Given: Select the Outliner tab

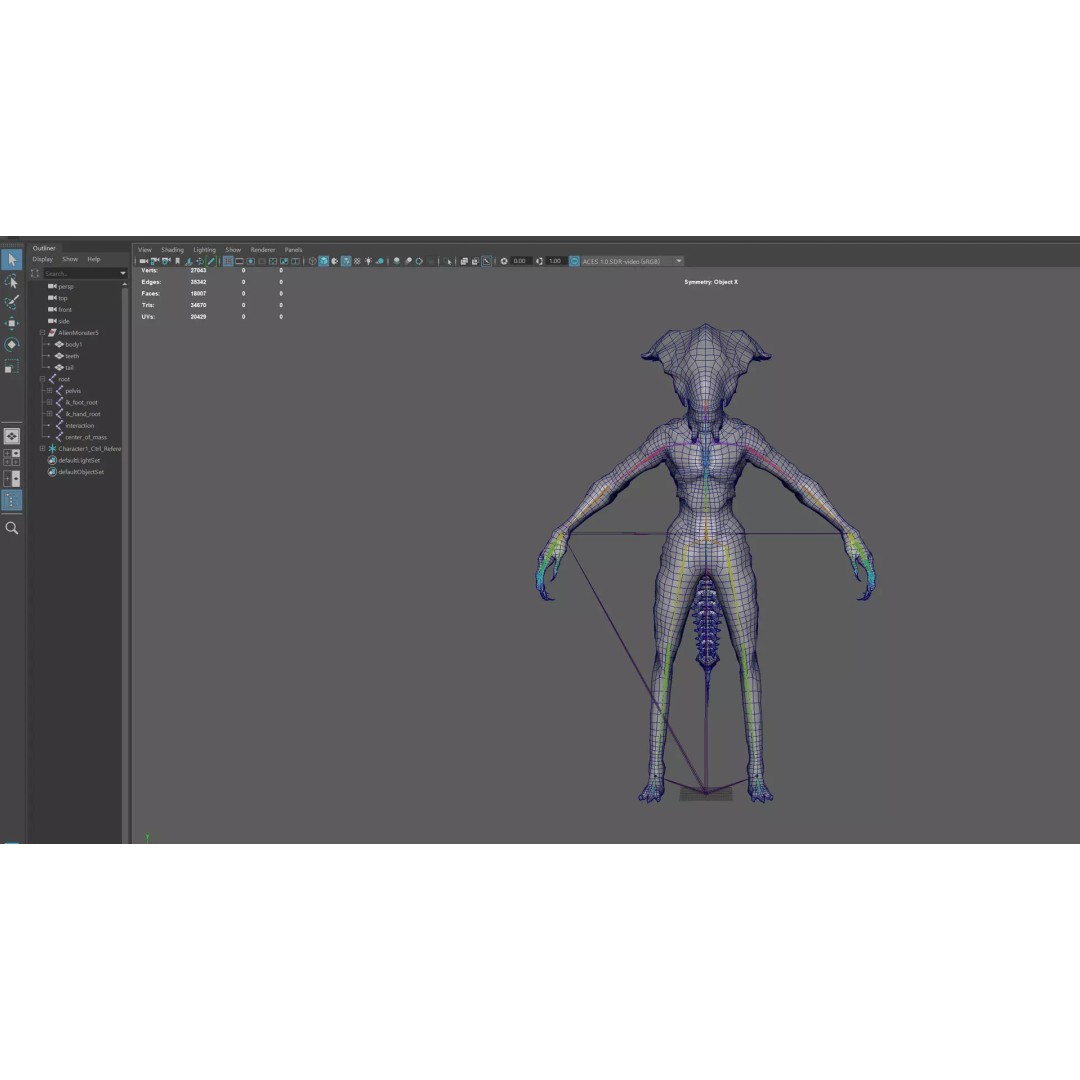Looking at the screenshot, I should tap(44, 248).
